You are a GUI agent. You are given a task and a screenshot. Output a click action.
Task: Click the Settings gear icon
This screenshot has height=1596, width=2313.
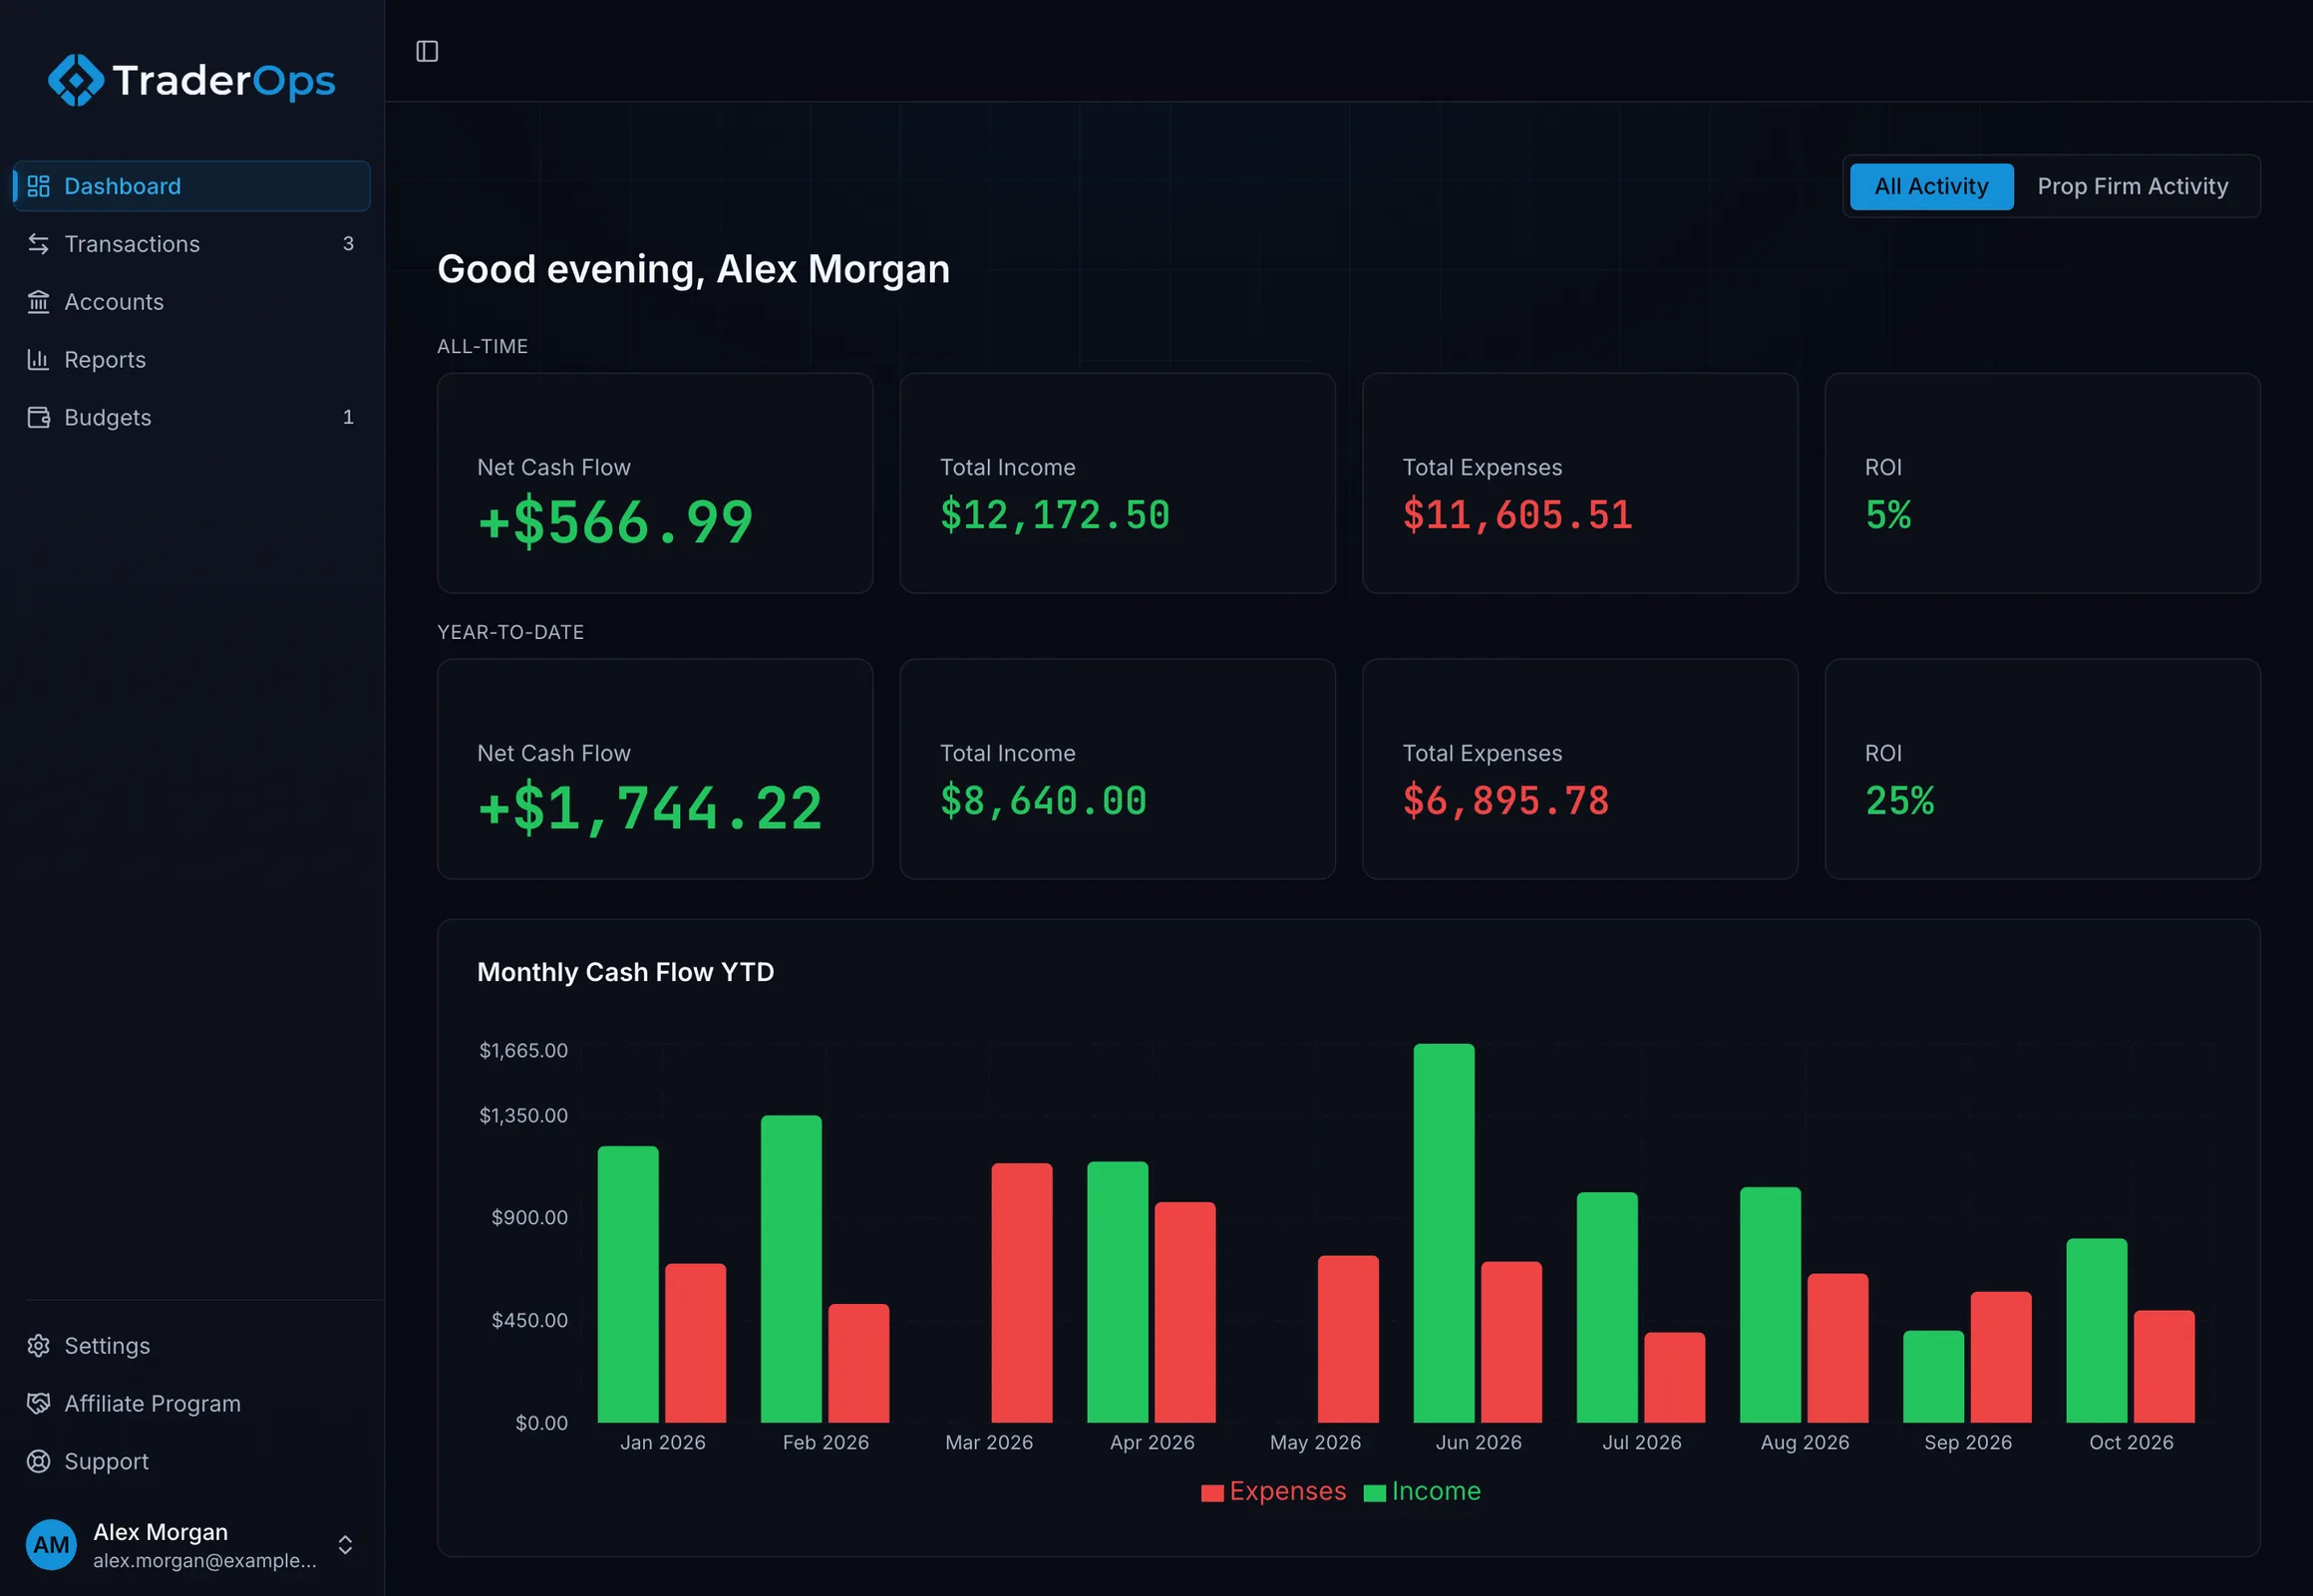[38, 1346]
